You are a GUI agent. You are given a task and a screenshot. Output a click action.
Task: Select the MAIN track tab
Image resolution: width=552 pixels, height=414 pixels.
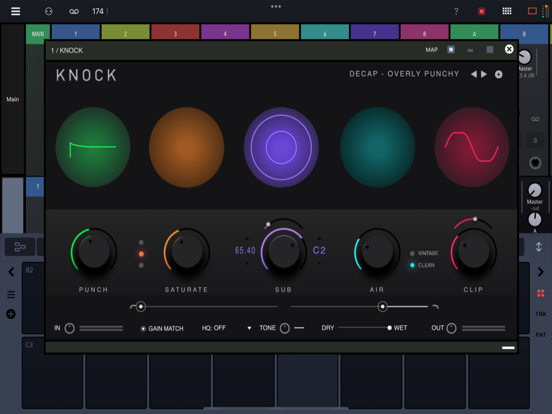coord(38,34)
